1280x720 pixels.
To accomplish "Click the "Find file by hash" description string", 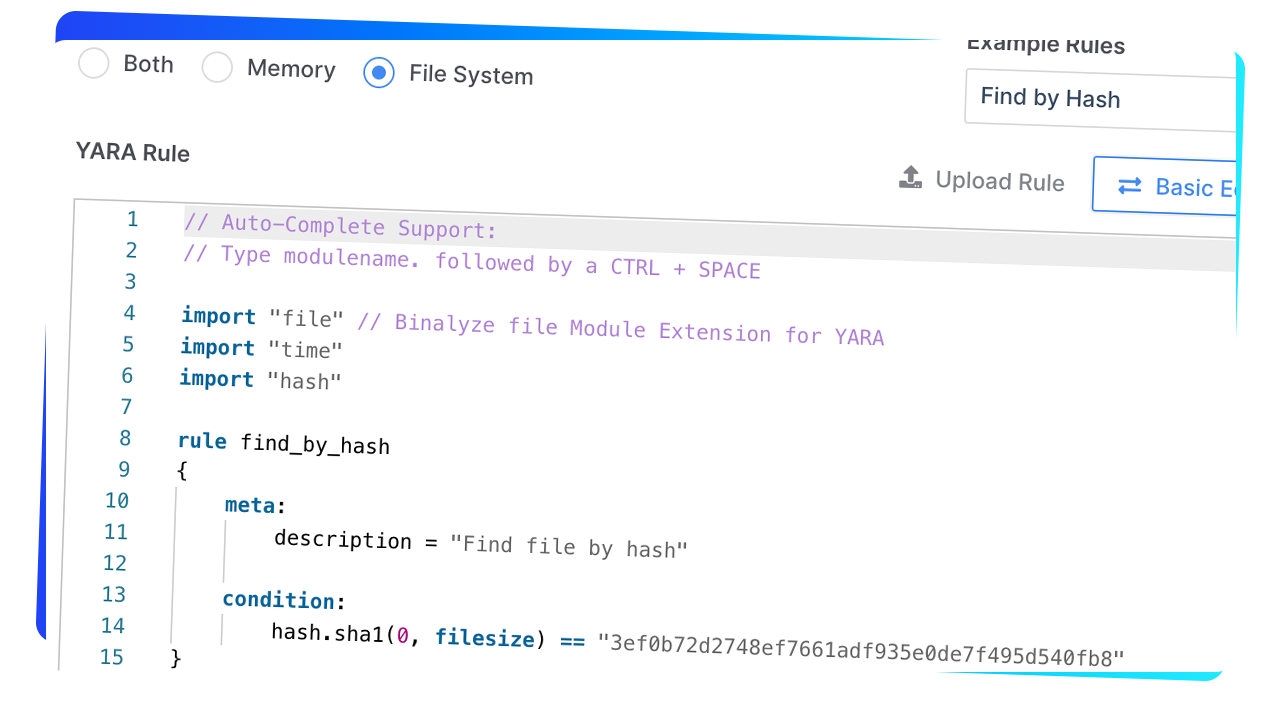I will tap(569, 547).
